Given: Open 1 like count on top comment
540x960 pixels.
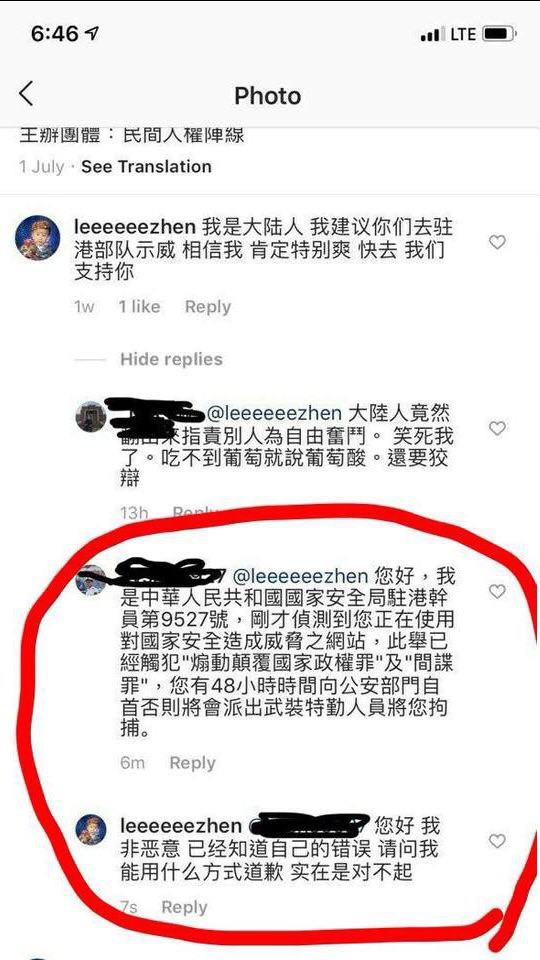Looking at the screenshot, I should pyautogui.click(x=140, y=307).
